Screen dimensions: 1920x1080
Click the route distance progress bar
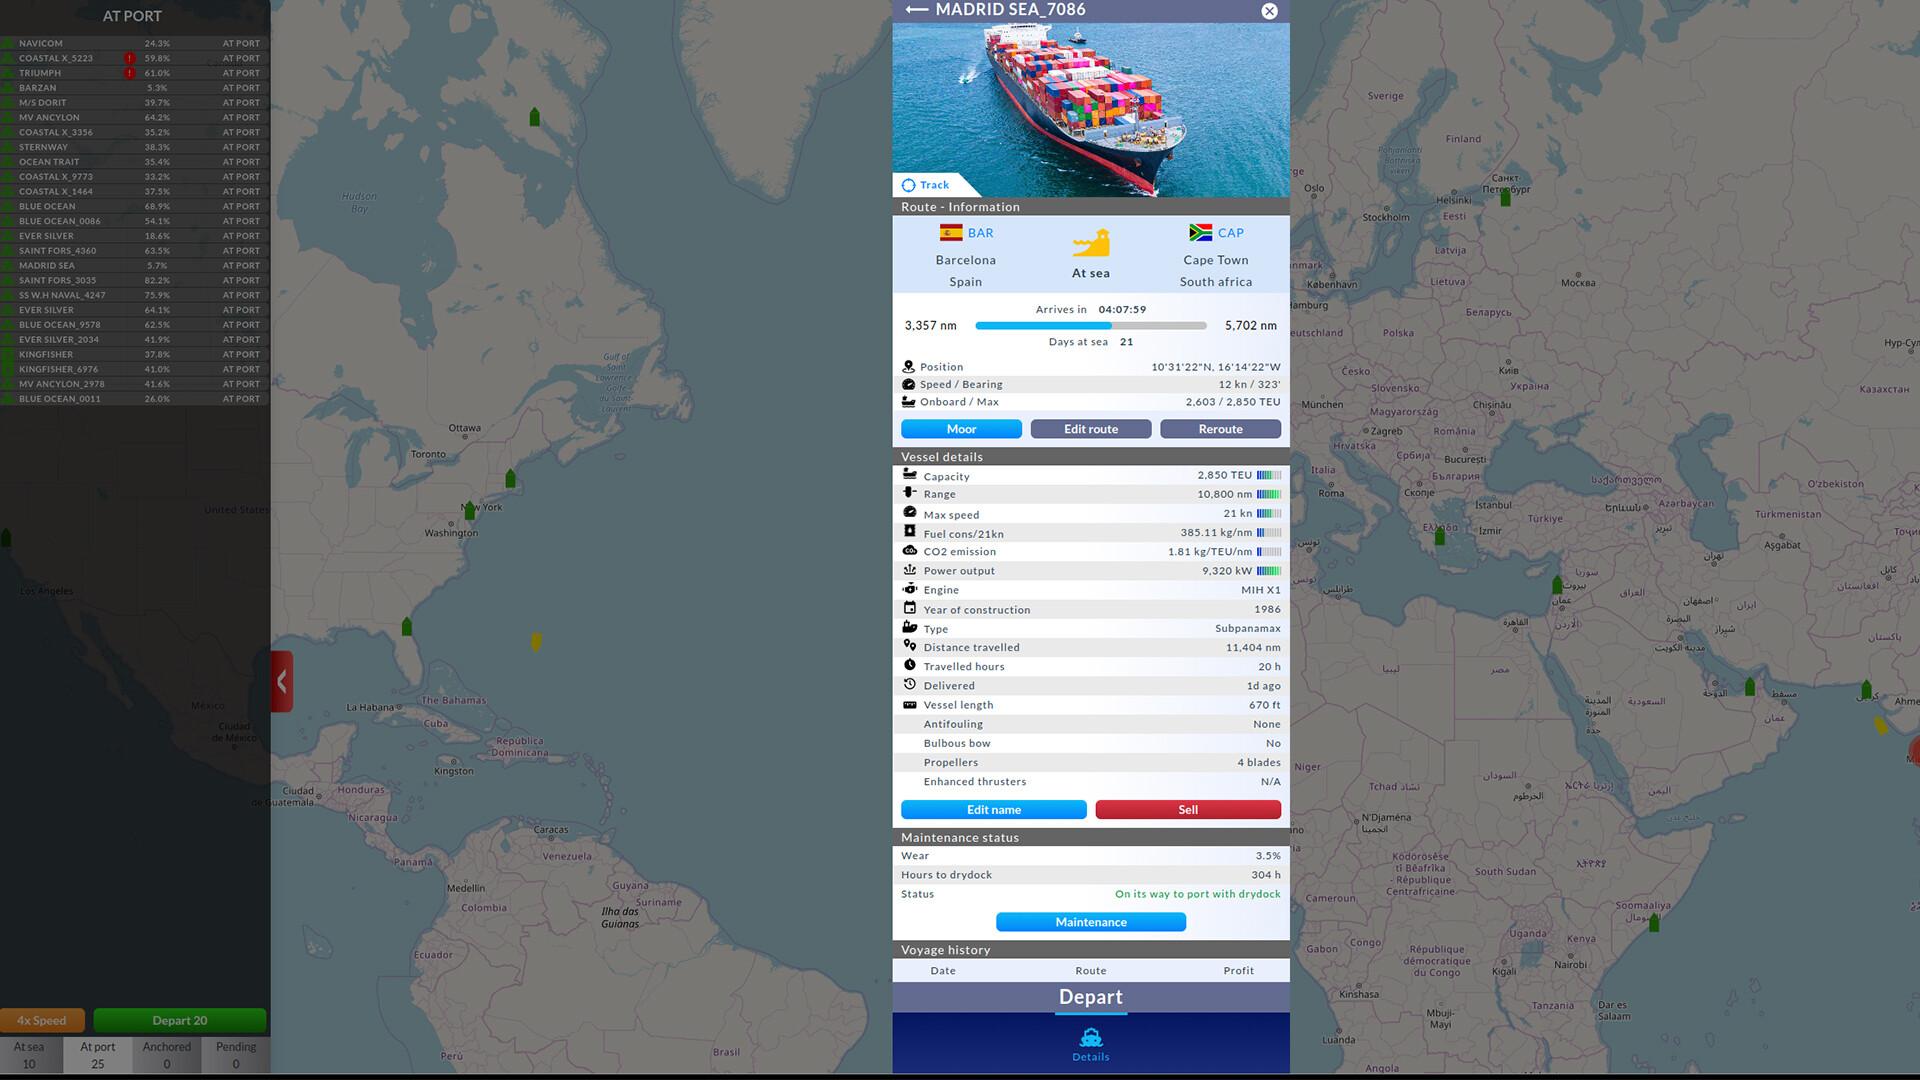1090,326
